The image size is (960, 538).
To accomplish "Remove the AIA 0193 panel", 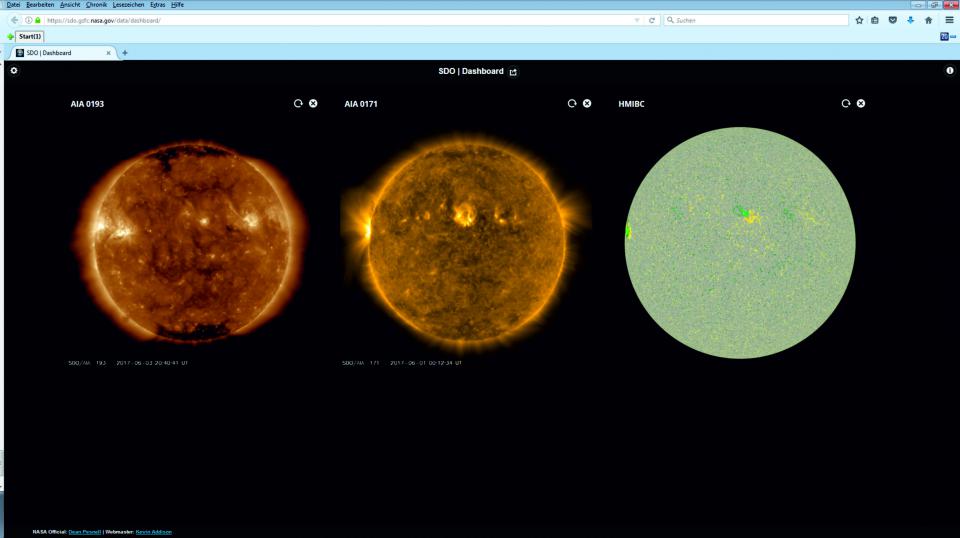I will click(313, 104).
